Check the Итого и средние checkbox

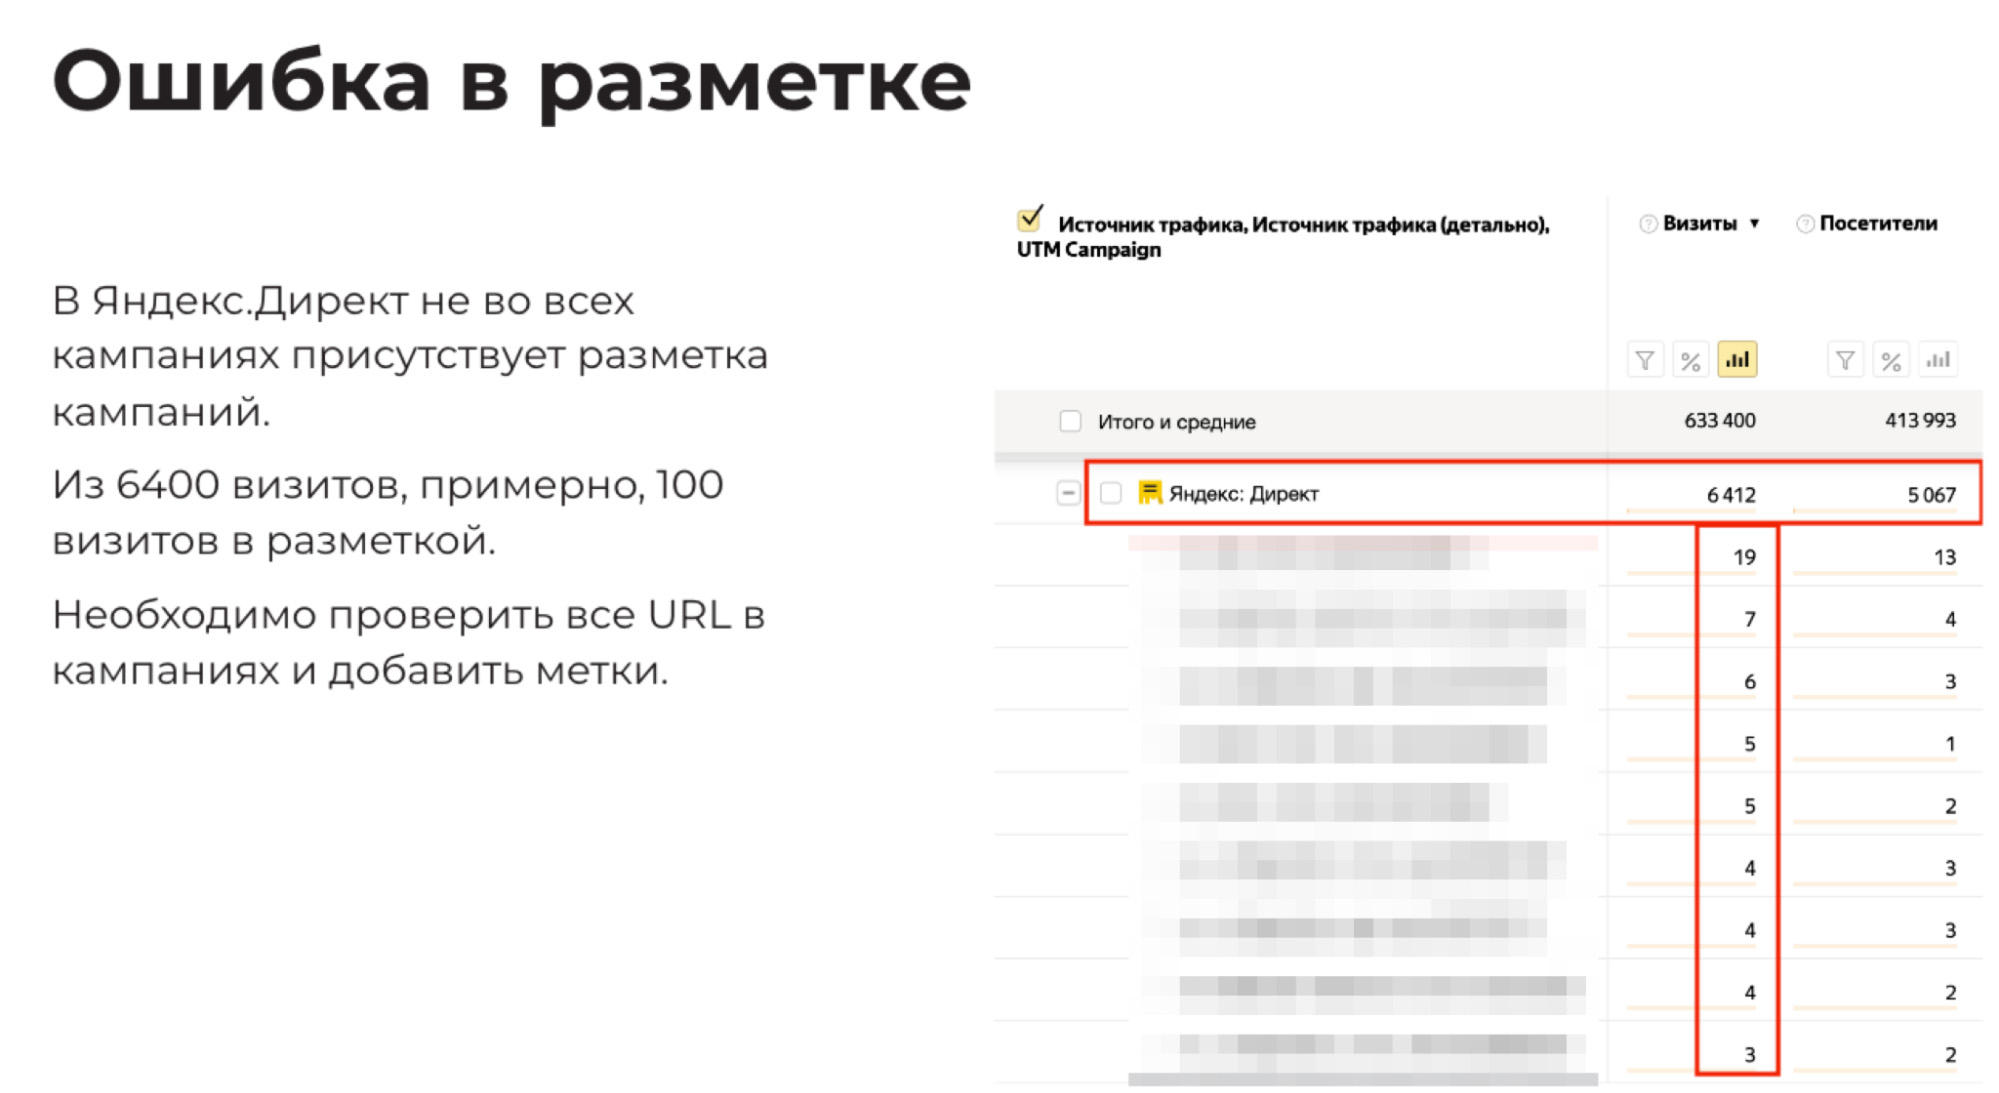coord(1070,421)
